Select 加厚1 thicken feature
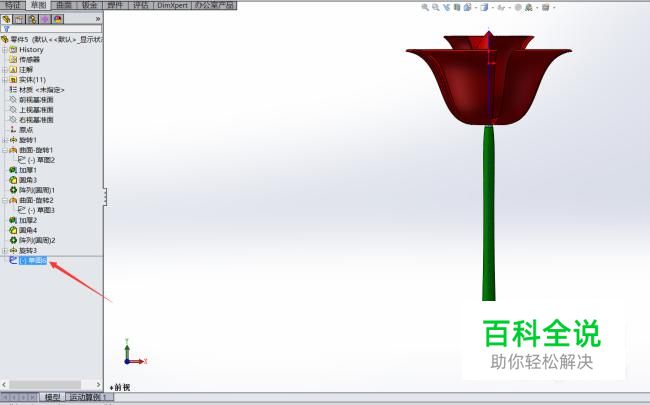 (x=23, y=170)
